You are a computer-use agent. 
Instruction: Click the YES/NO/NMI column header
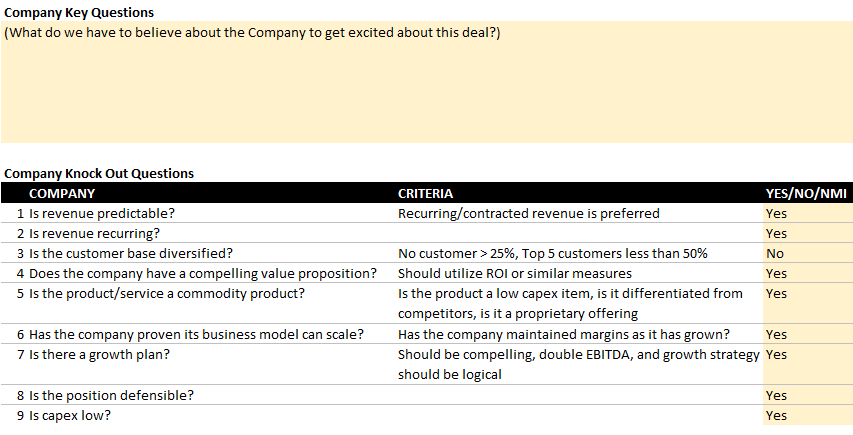pos(806,193)
